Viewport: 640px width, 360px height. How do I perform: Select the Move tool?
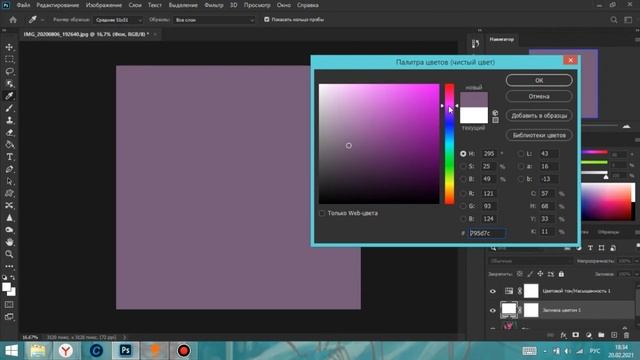click(9, 47)
